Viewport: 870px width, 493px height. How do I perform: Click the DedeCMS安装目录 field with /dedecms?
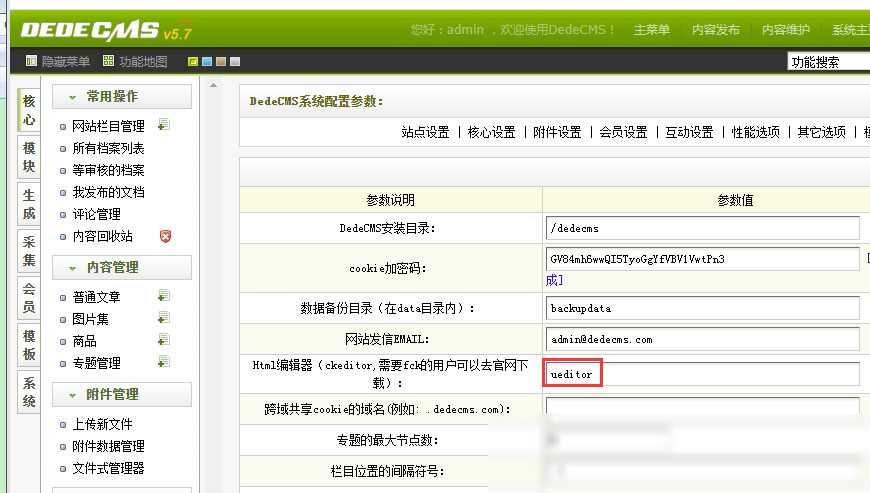coord(702,228)
